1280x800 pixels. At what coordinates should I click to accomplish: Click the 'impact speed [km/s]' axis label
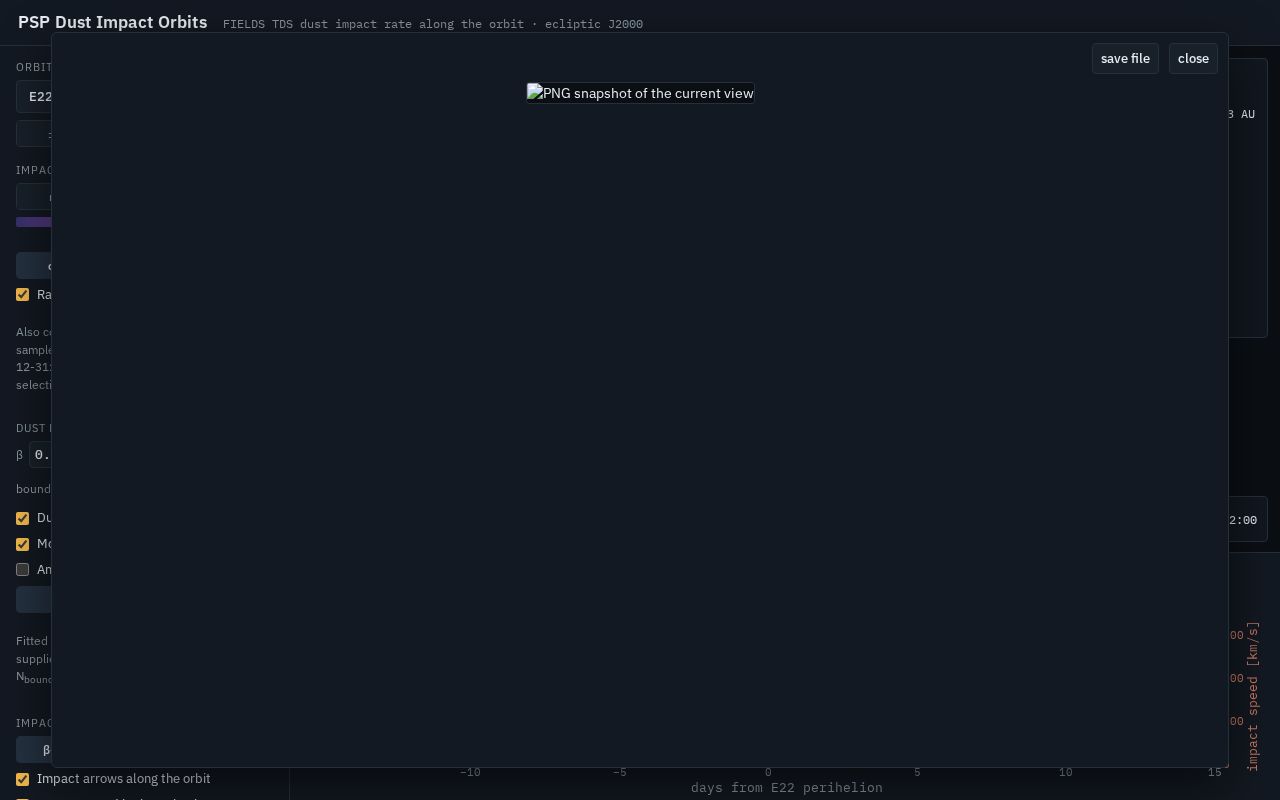(1253, 696)
